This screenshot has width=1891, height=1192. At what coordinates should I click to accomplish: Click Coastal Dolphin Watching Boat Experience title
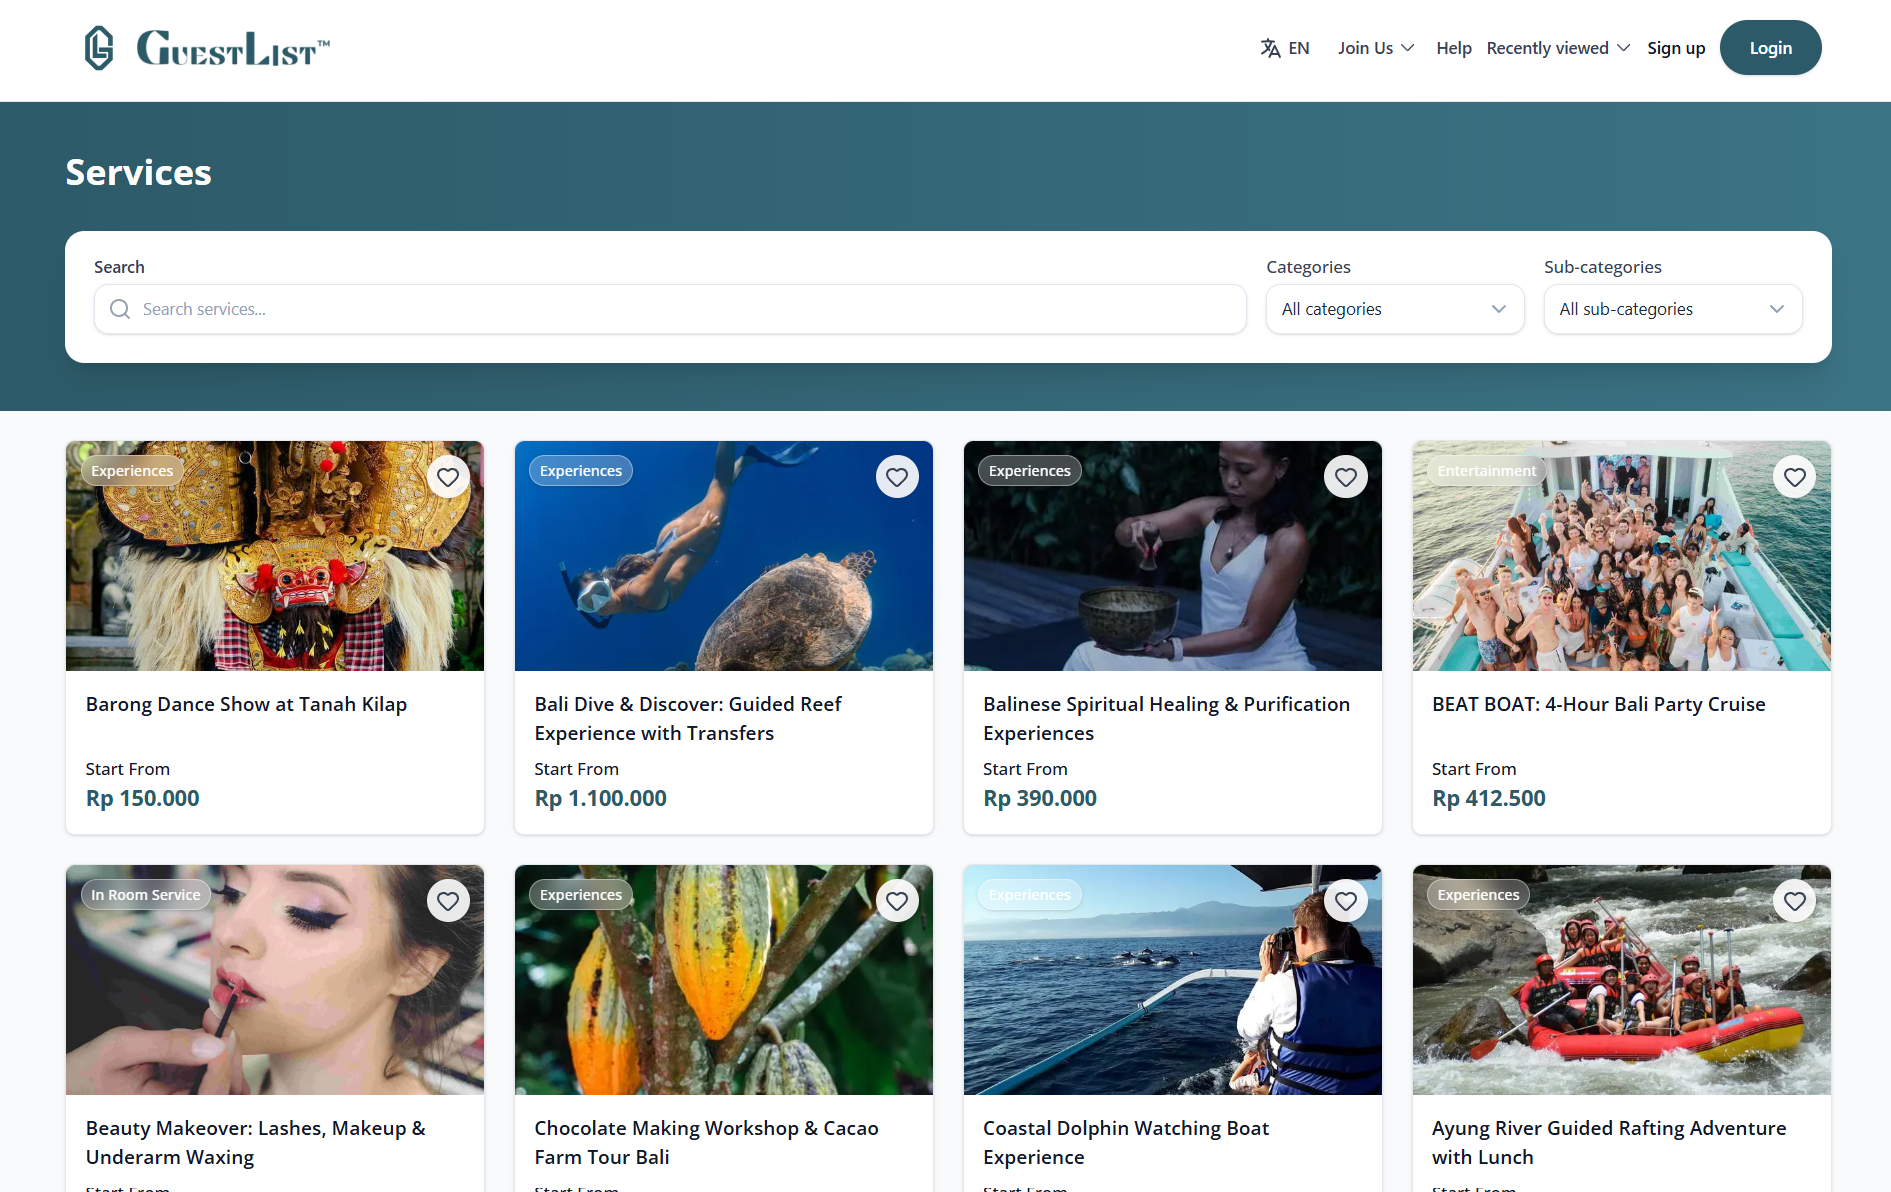point(1126,1142)
